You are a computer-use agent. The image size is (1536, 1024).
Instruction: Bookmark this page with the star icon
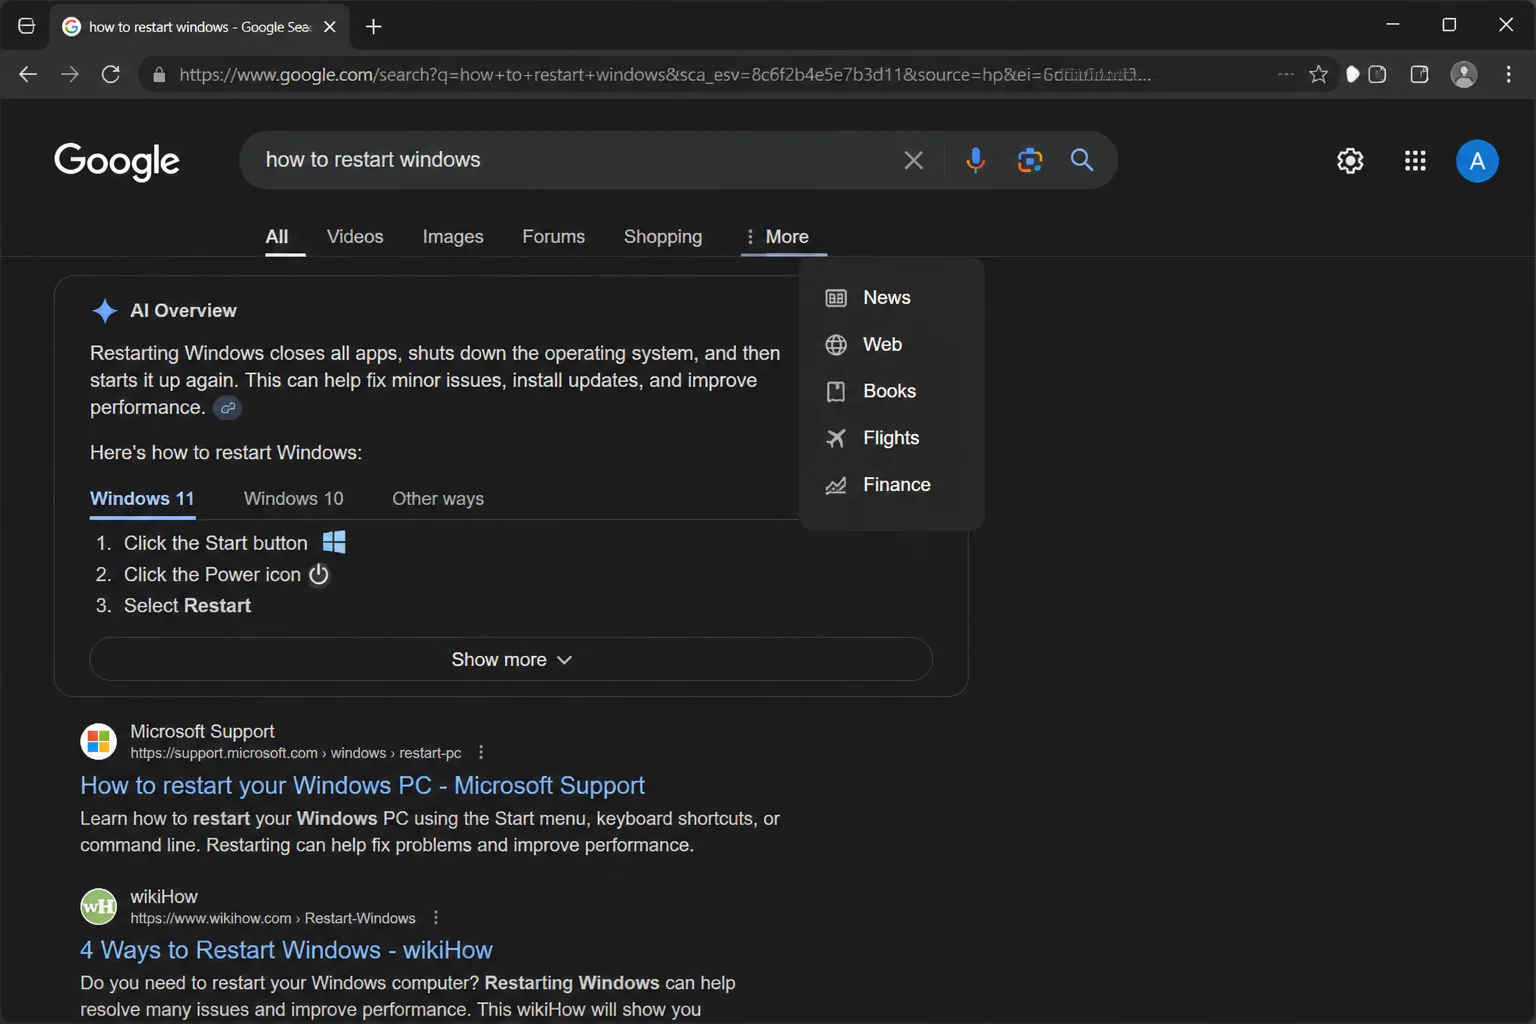pyautogui.click(x=1319, y=74)
